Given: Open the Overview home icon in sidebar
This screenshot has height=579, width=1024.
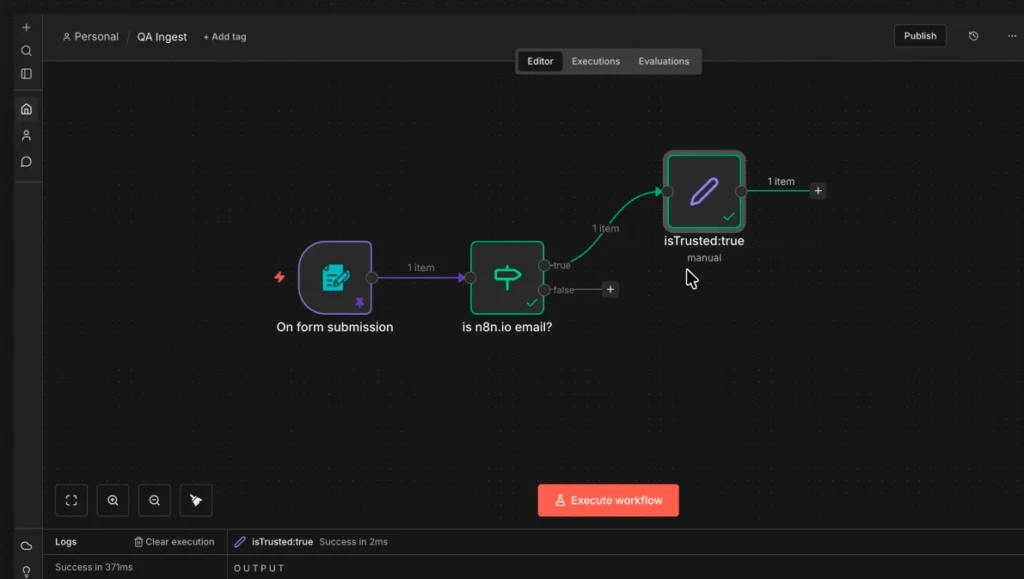Looking at the screenshot, I should tap(27, 109).
